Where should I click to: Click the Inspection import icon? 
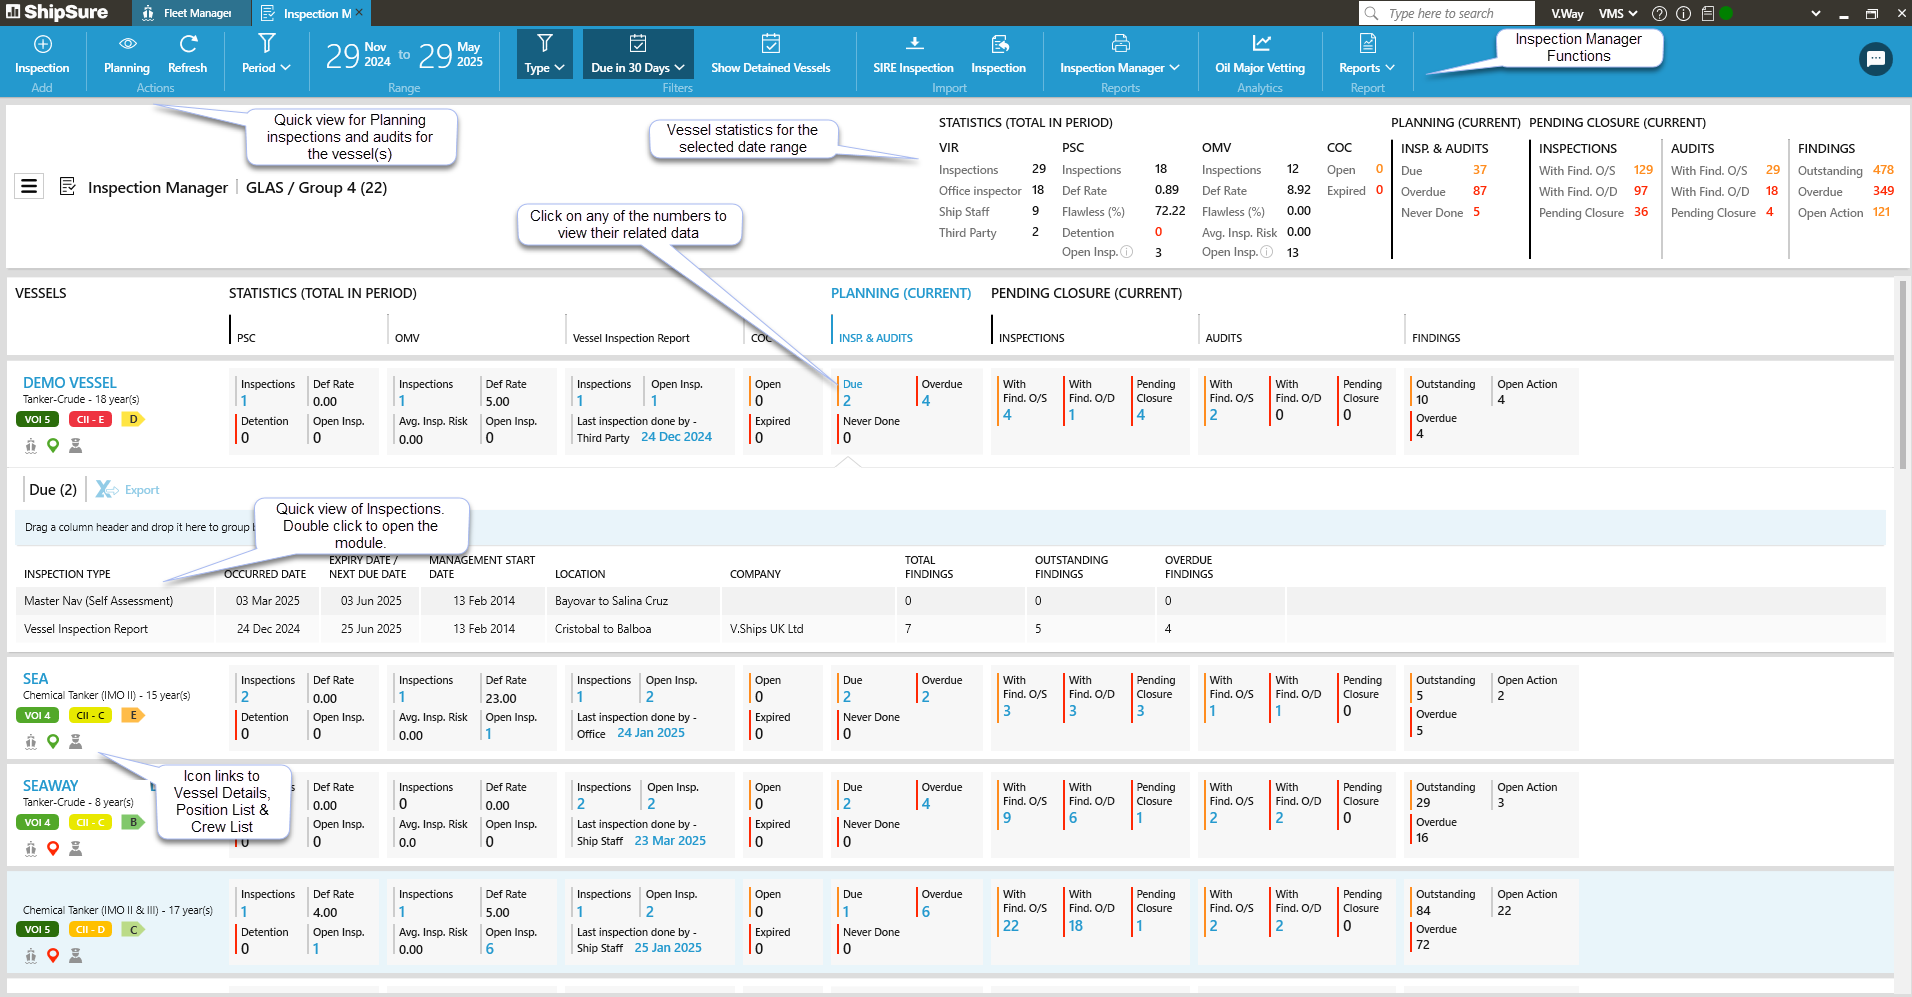click(999, 44)
